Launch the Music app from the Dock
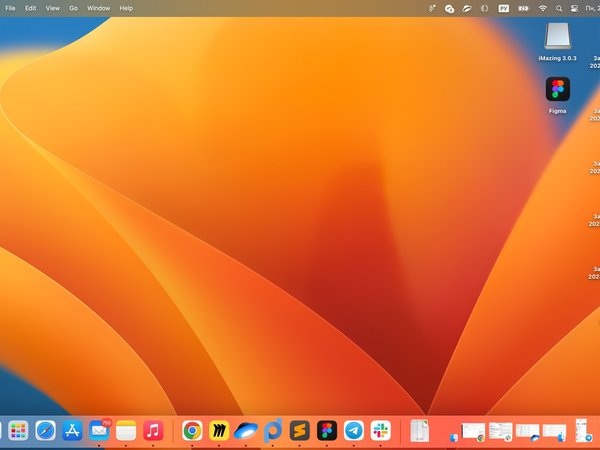The height and width of the screenshot is (450, 600). point(153,431)
